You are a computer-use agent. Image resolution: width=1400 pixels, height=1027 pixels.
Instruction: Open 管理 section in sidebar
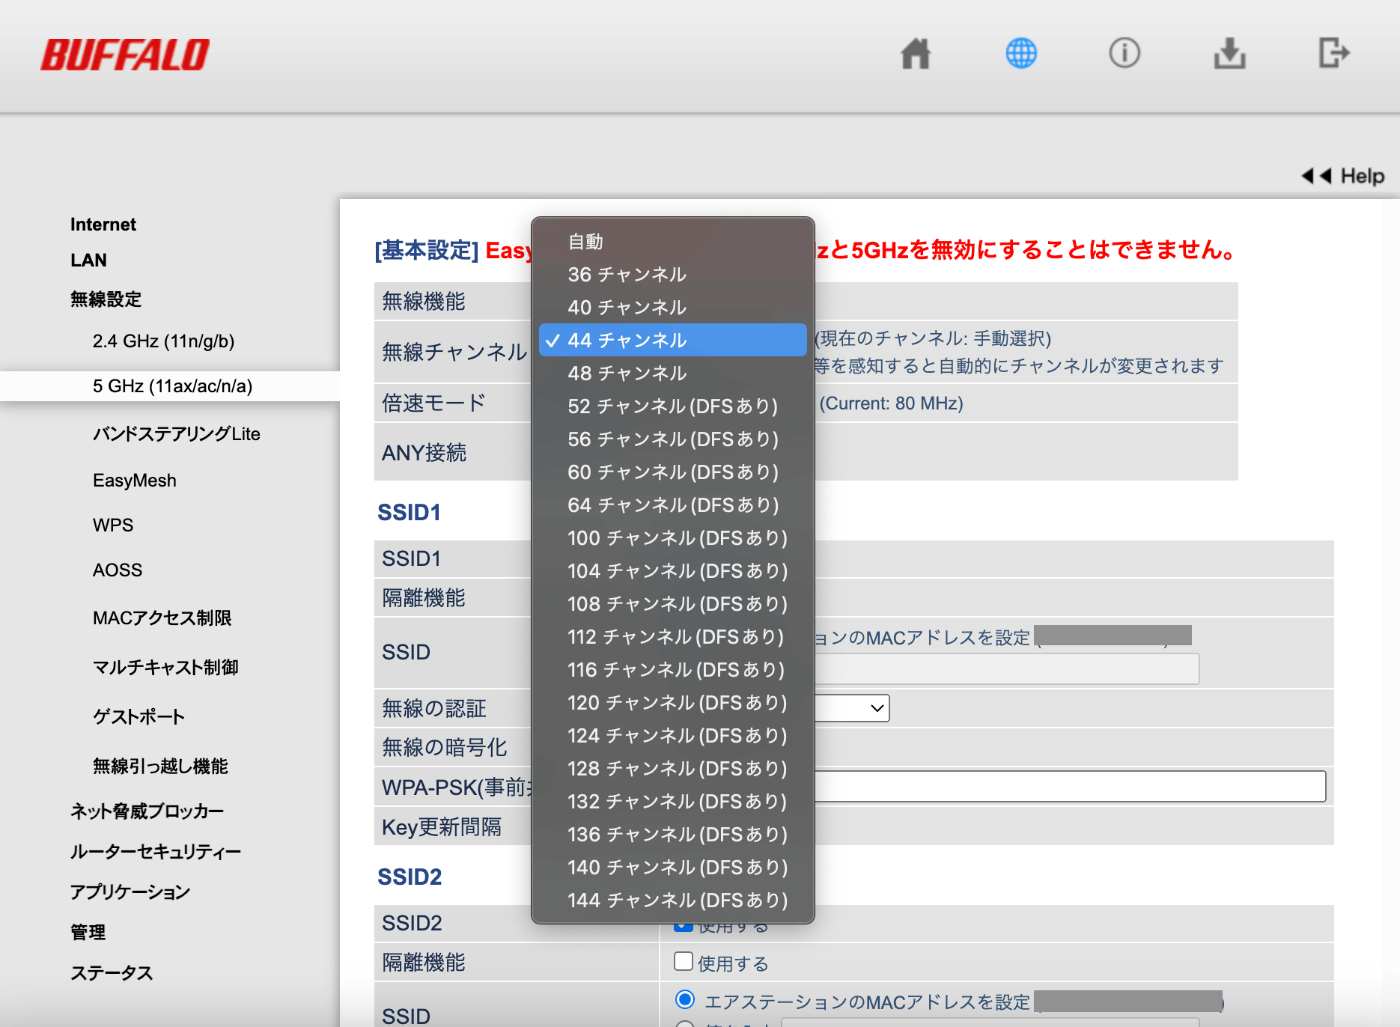(88, 932)
